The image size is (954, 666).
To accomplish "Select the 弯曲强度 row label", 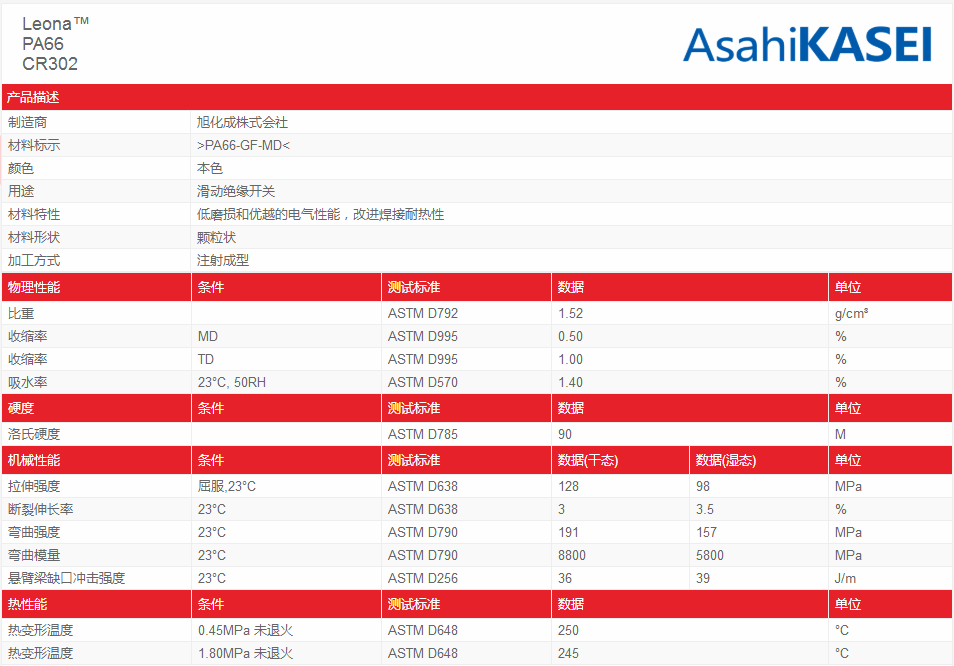I will click(x=34, y=533).
